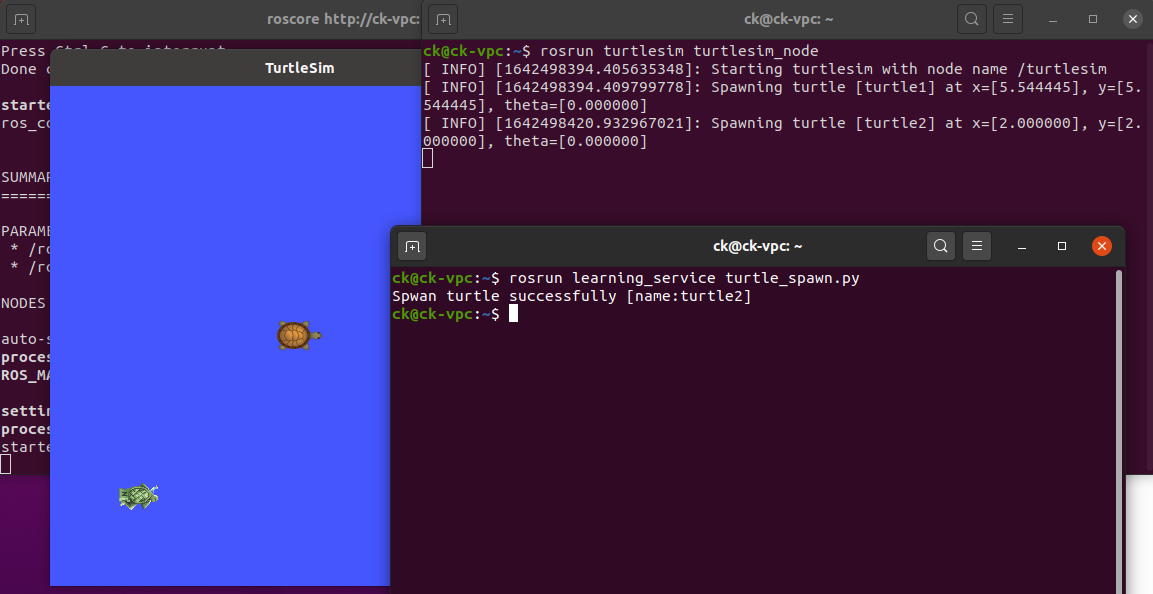Open new tab in roscore terminal
This screenshot has height=594, width=1153.
coord(21,19)
